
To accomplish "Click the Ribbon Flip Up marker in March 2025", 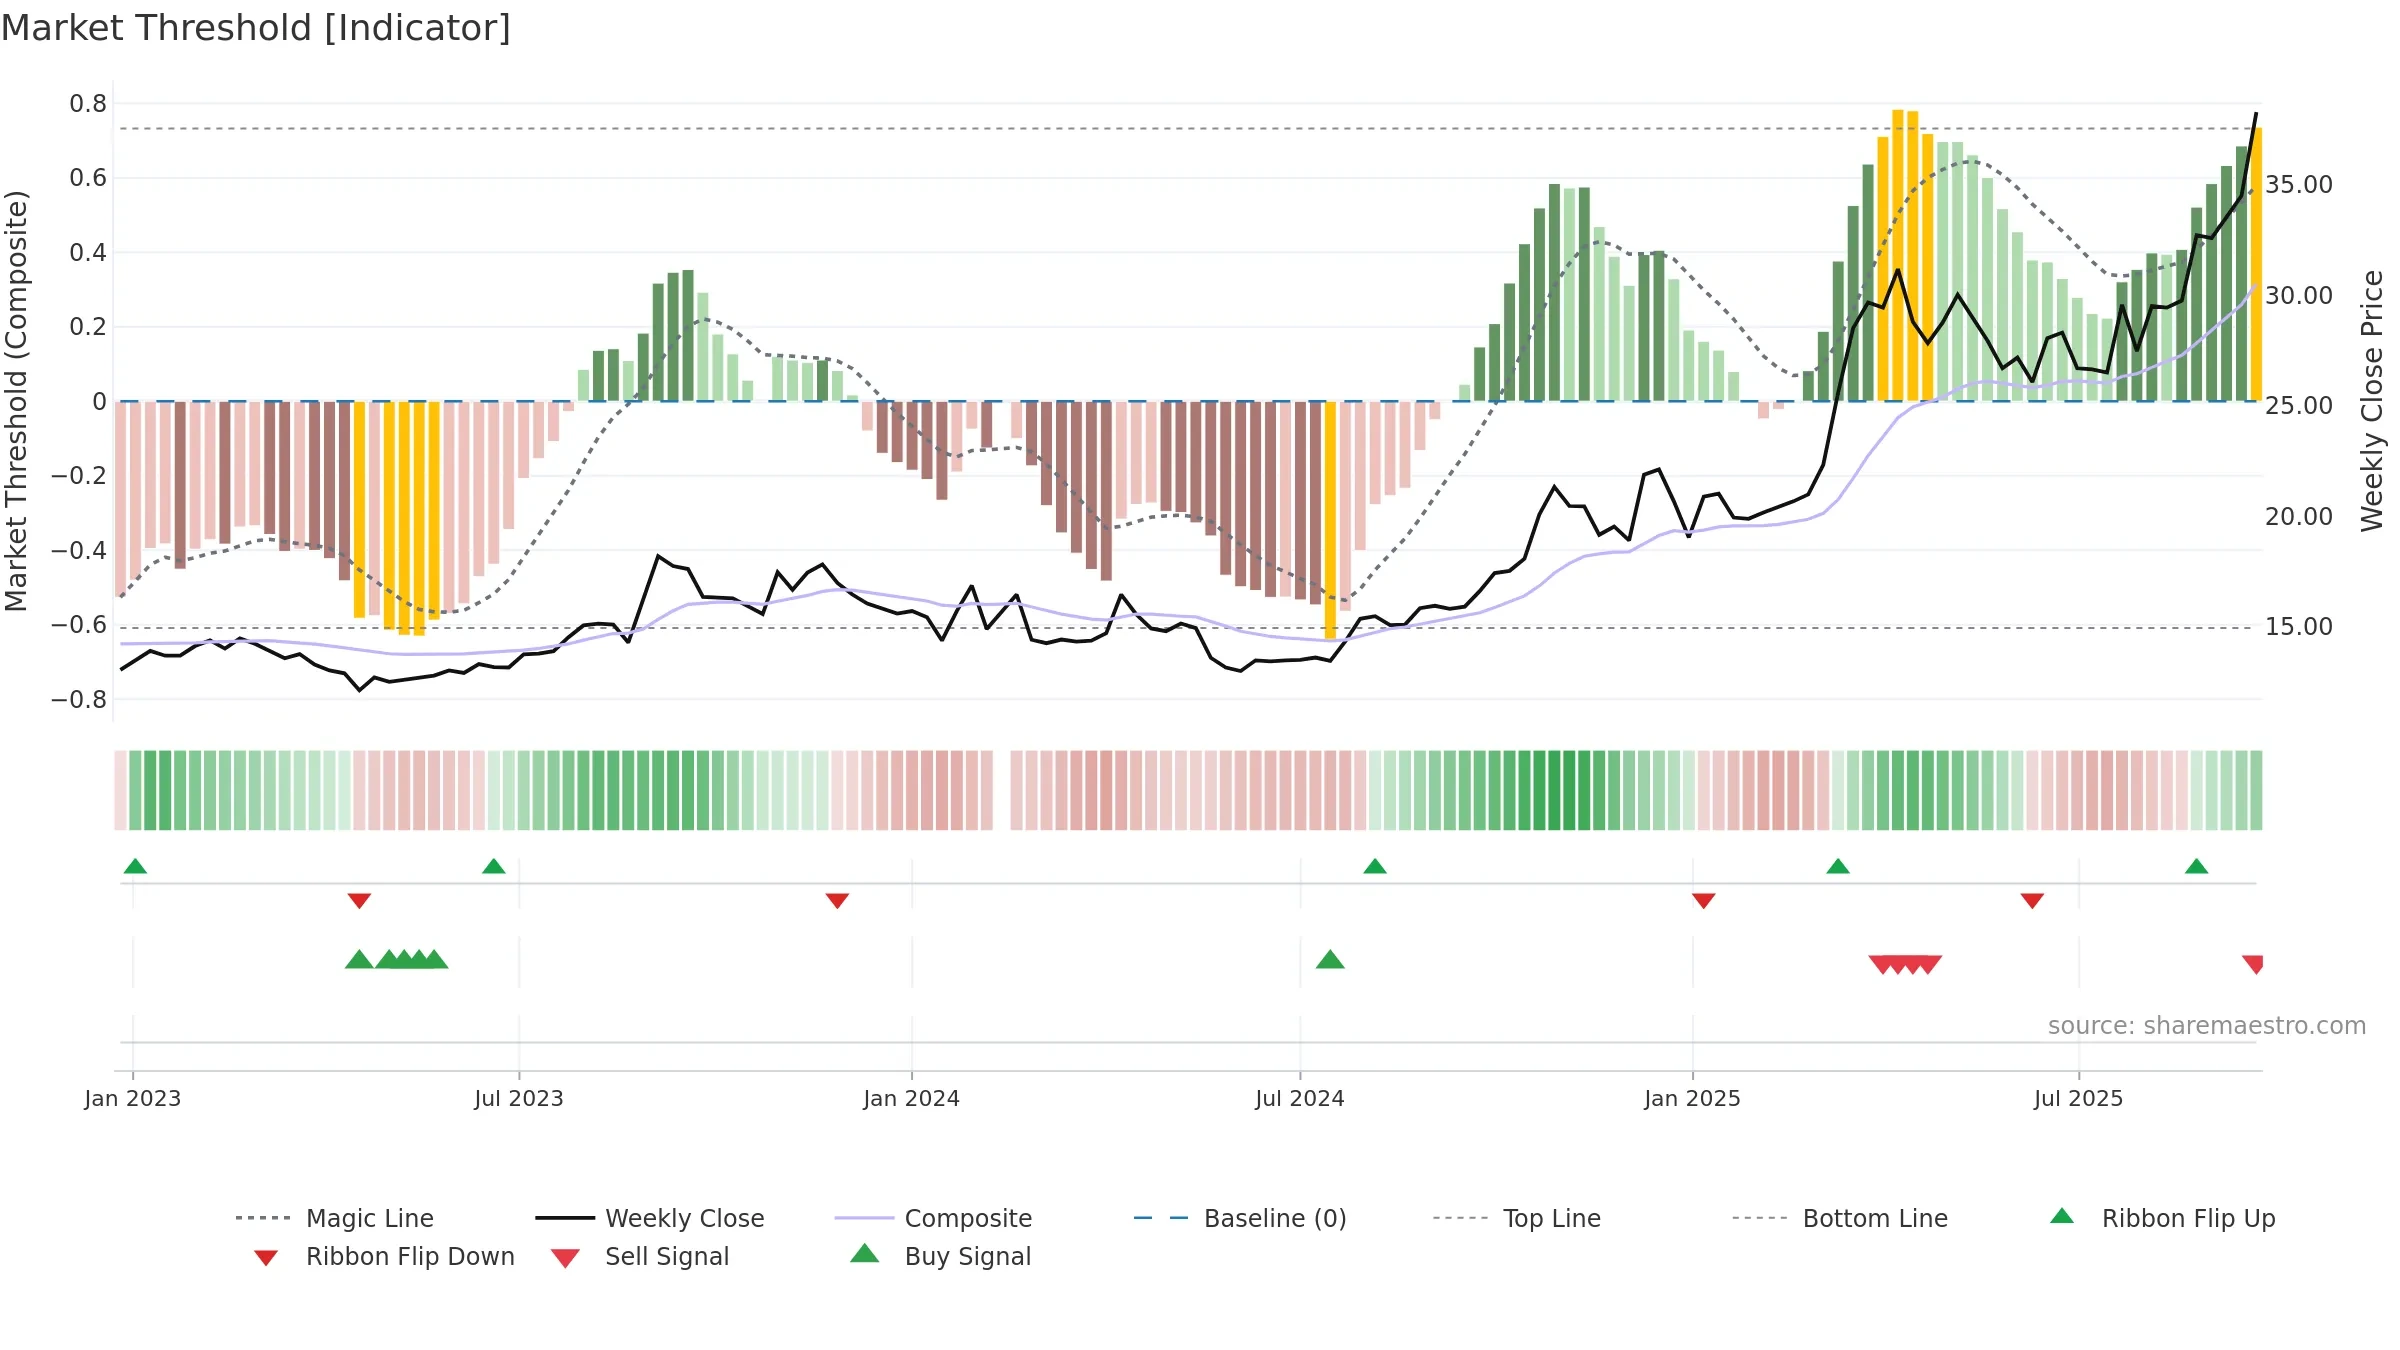I will pyautogui.click(x=1838, y=866).
